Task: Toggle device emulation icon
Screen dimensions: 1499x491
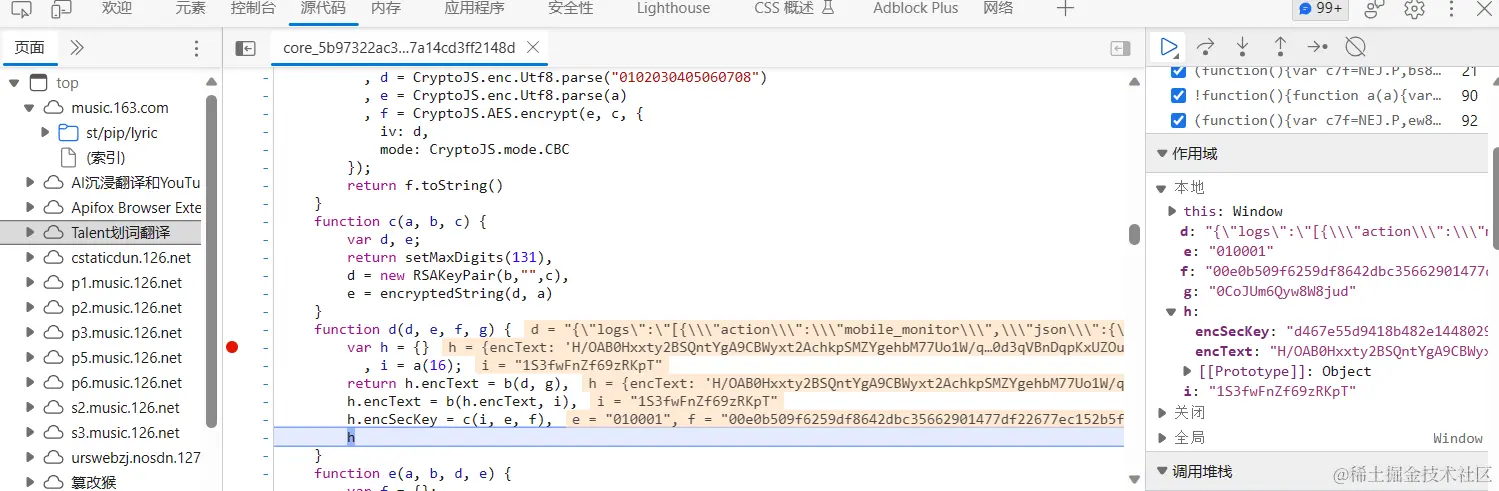Action: tap(61, 9)
